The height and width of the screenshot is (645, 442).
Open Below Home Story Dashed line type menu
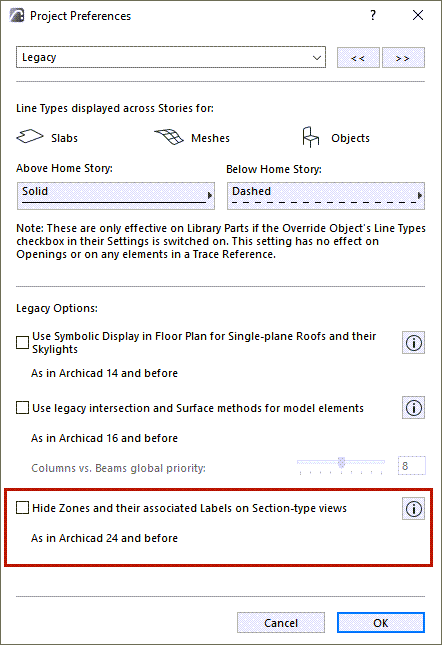(326, 196)
